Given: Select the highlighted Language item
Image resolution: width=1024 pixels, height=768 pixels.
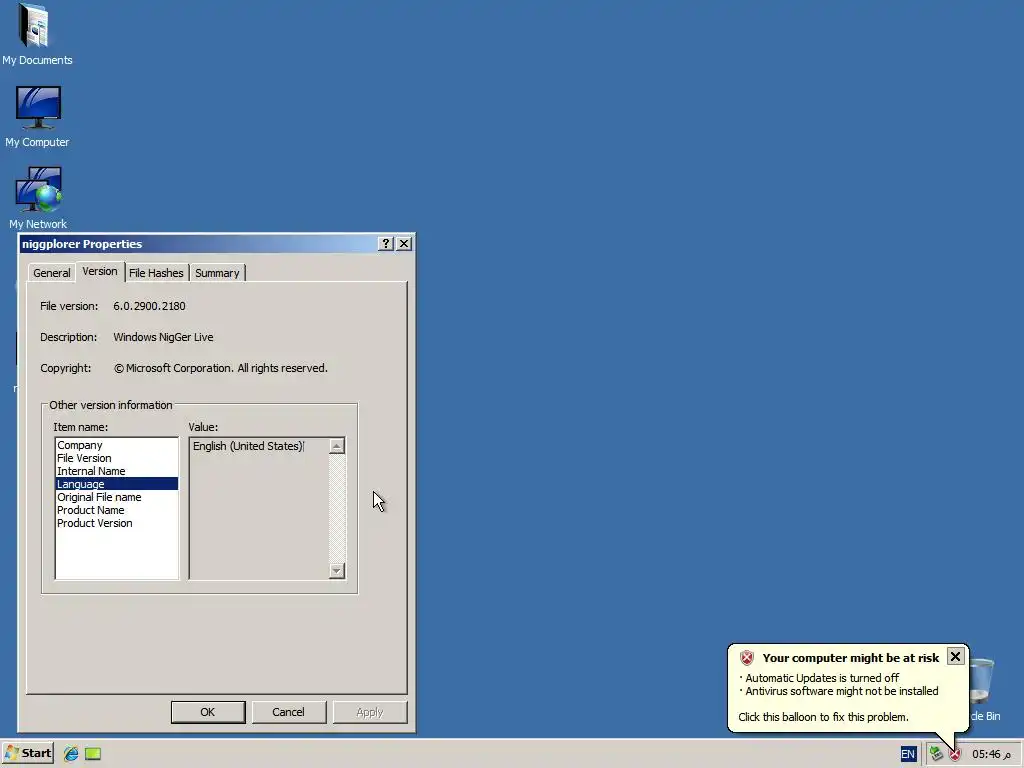Looking at the screenshot, I should coord(117,484).
